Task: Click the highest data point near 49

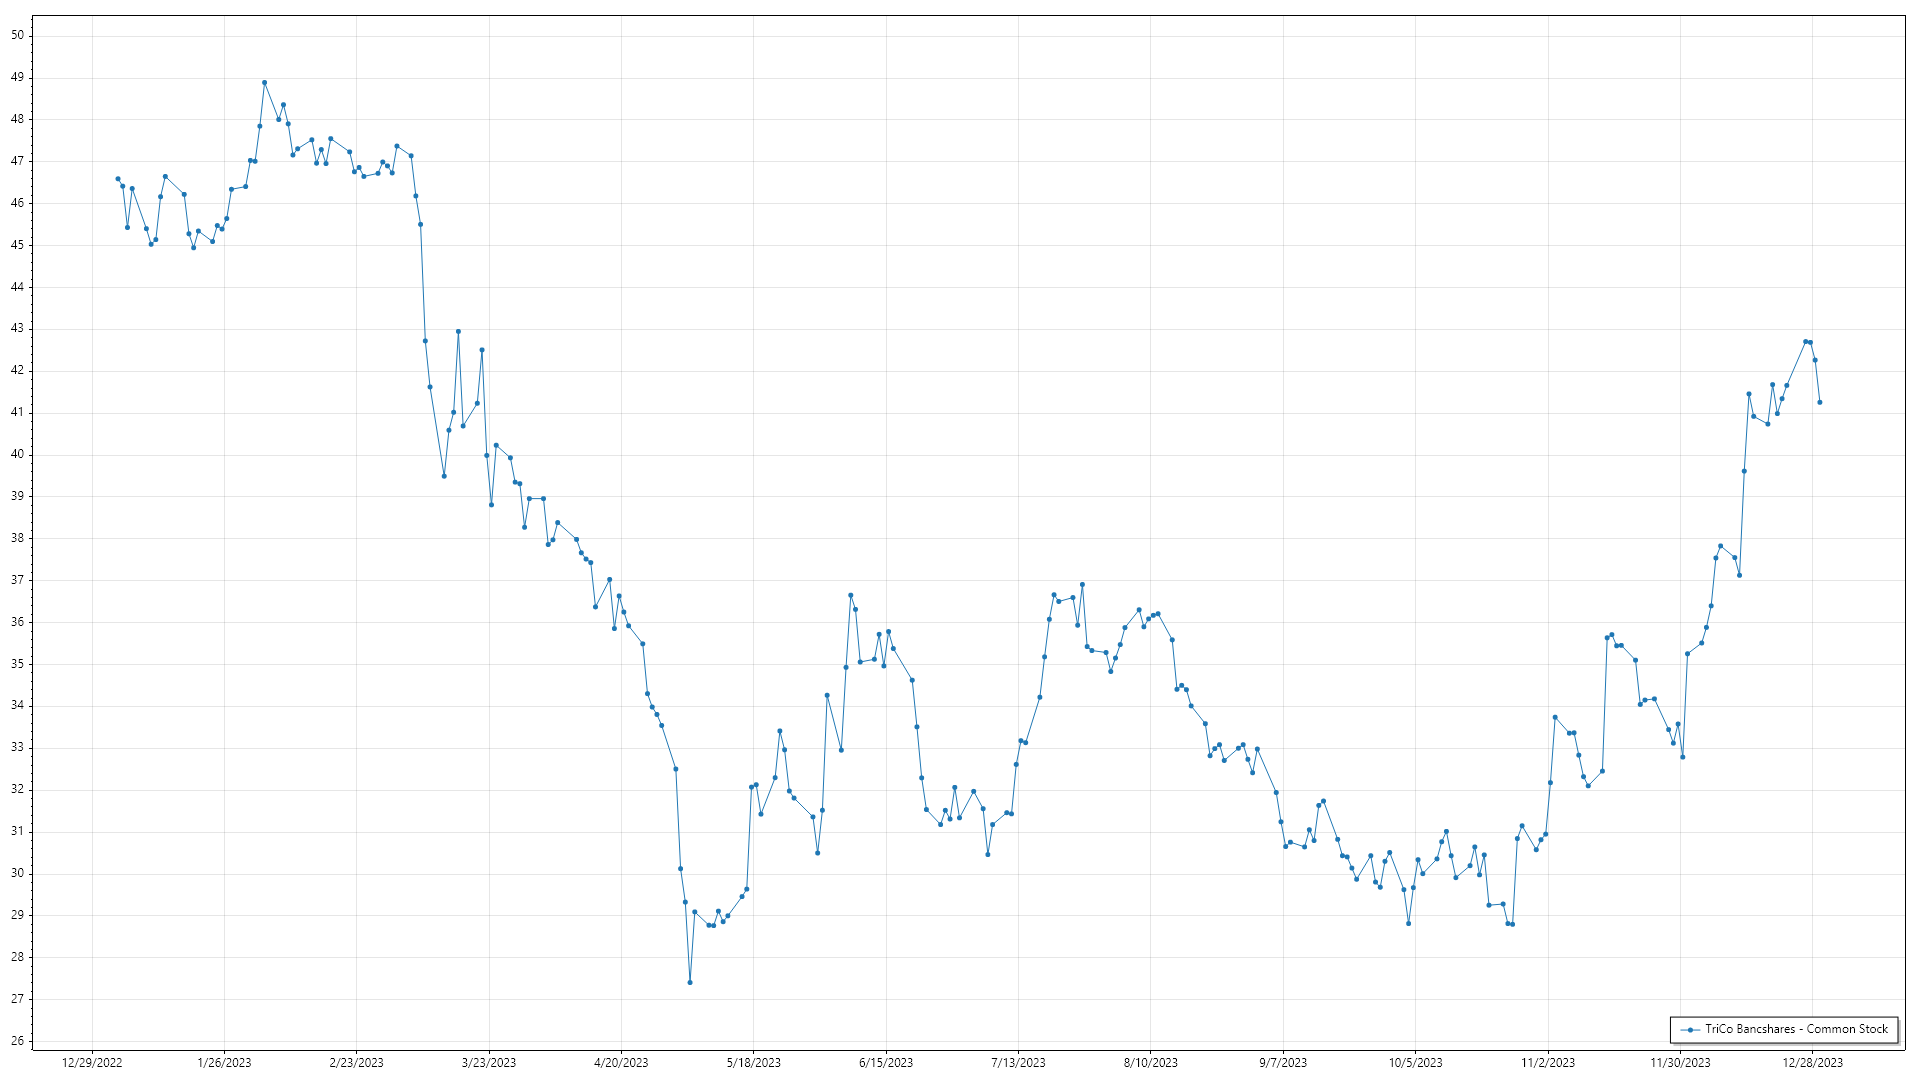Action: point(264,83)
